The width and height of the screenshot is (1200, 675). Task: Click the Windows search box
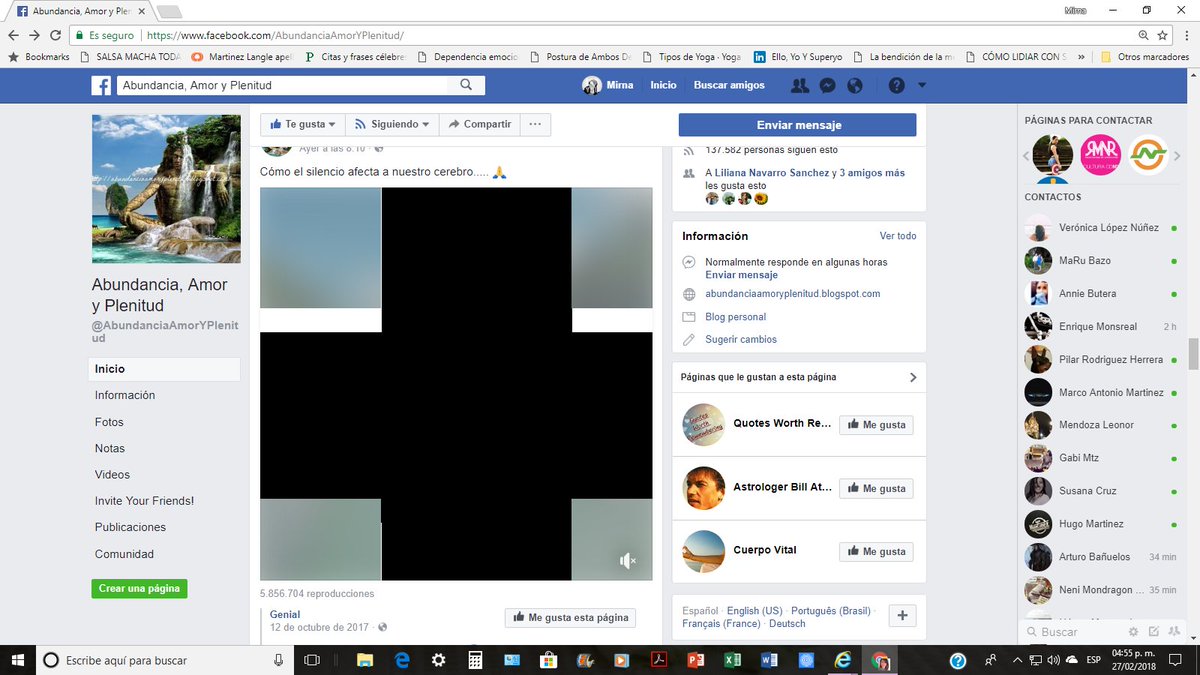pyautogui.click(x=164, y=660)
